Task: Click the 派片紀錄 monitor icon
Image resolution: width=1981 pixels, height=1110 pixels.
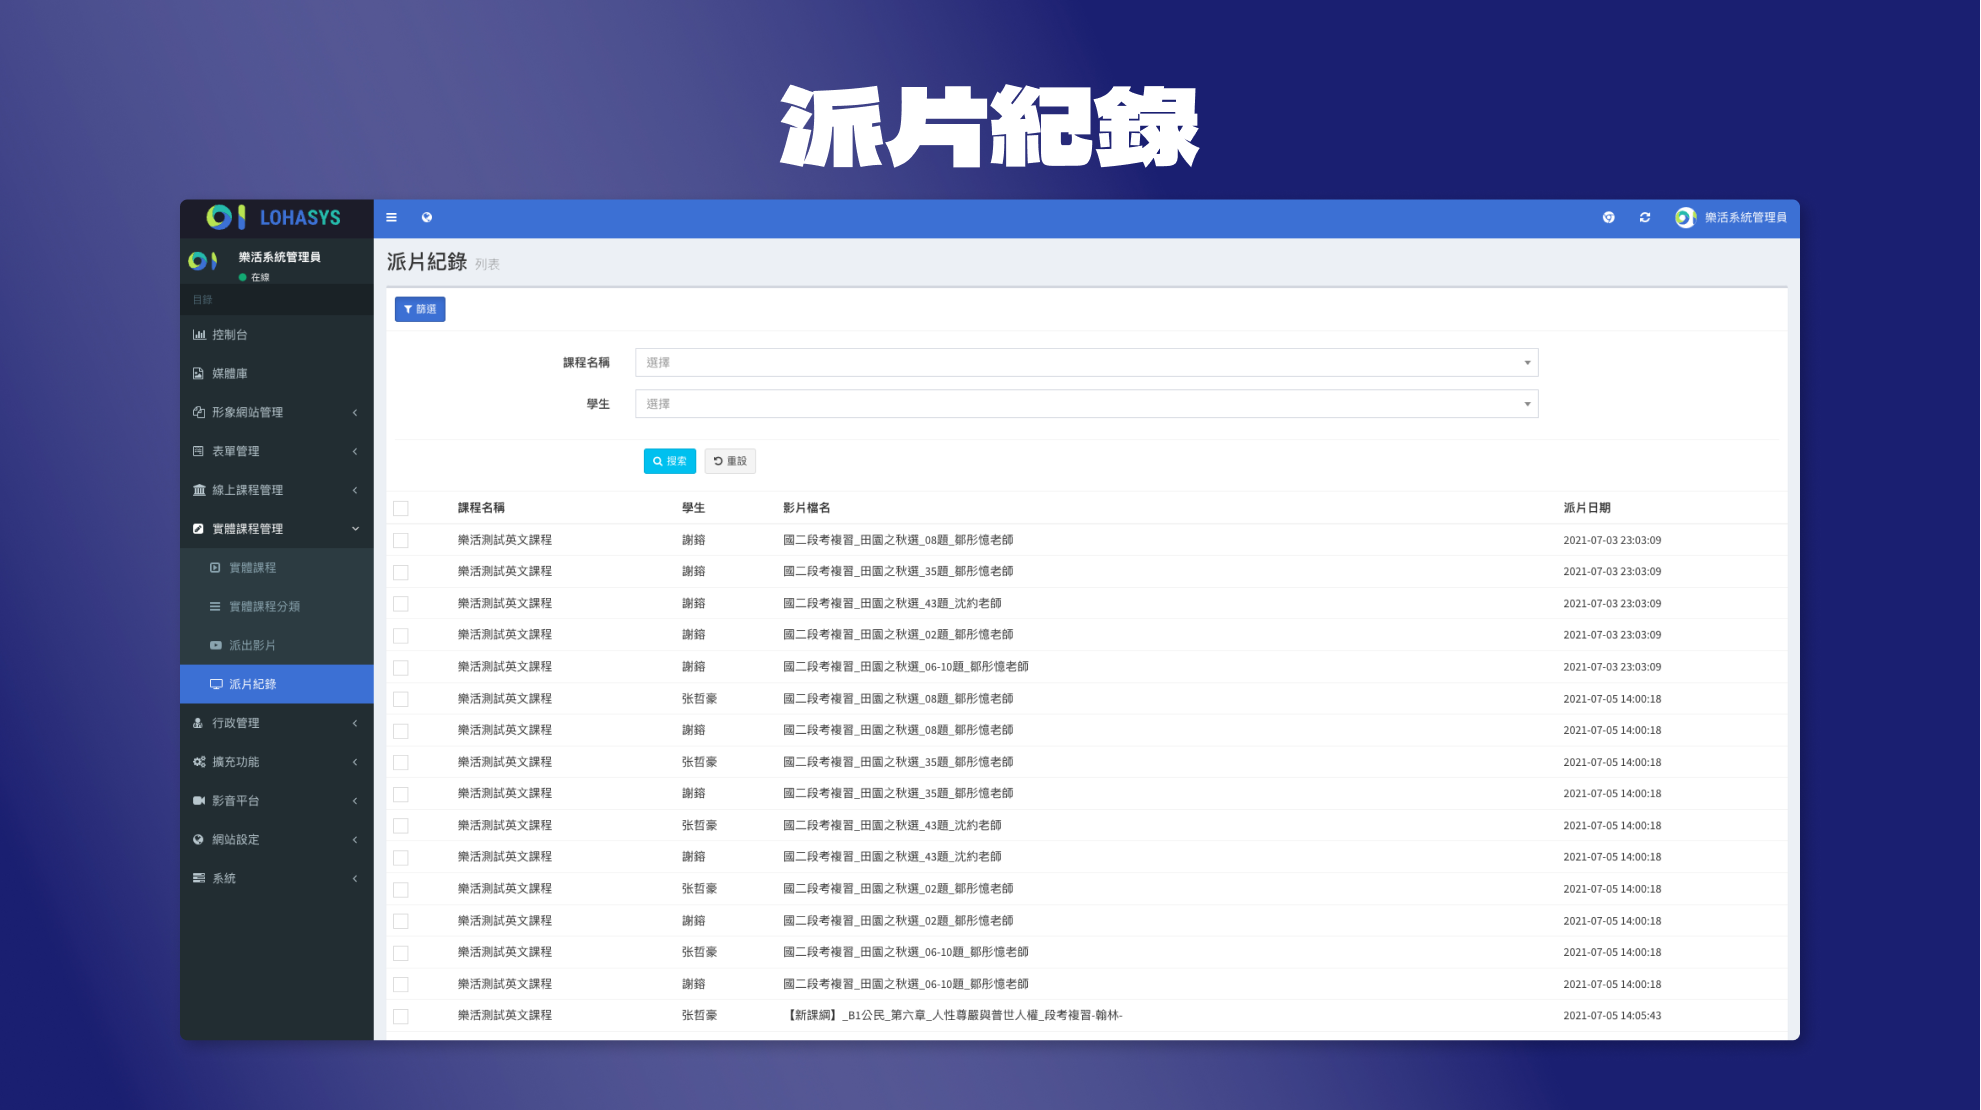Action: click(216, 685)
